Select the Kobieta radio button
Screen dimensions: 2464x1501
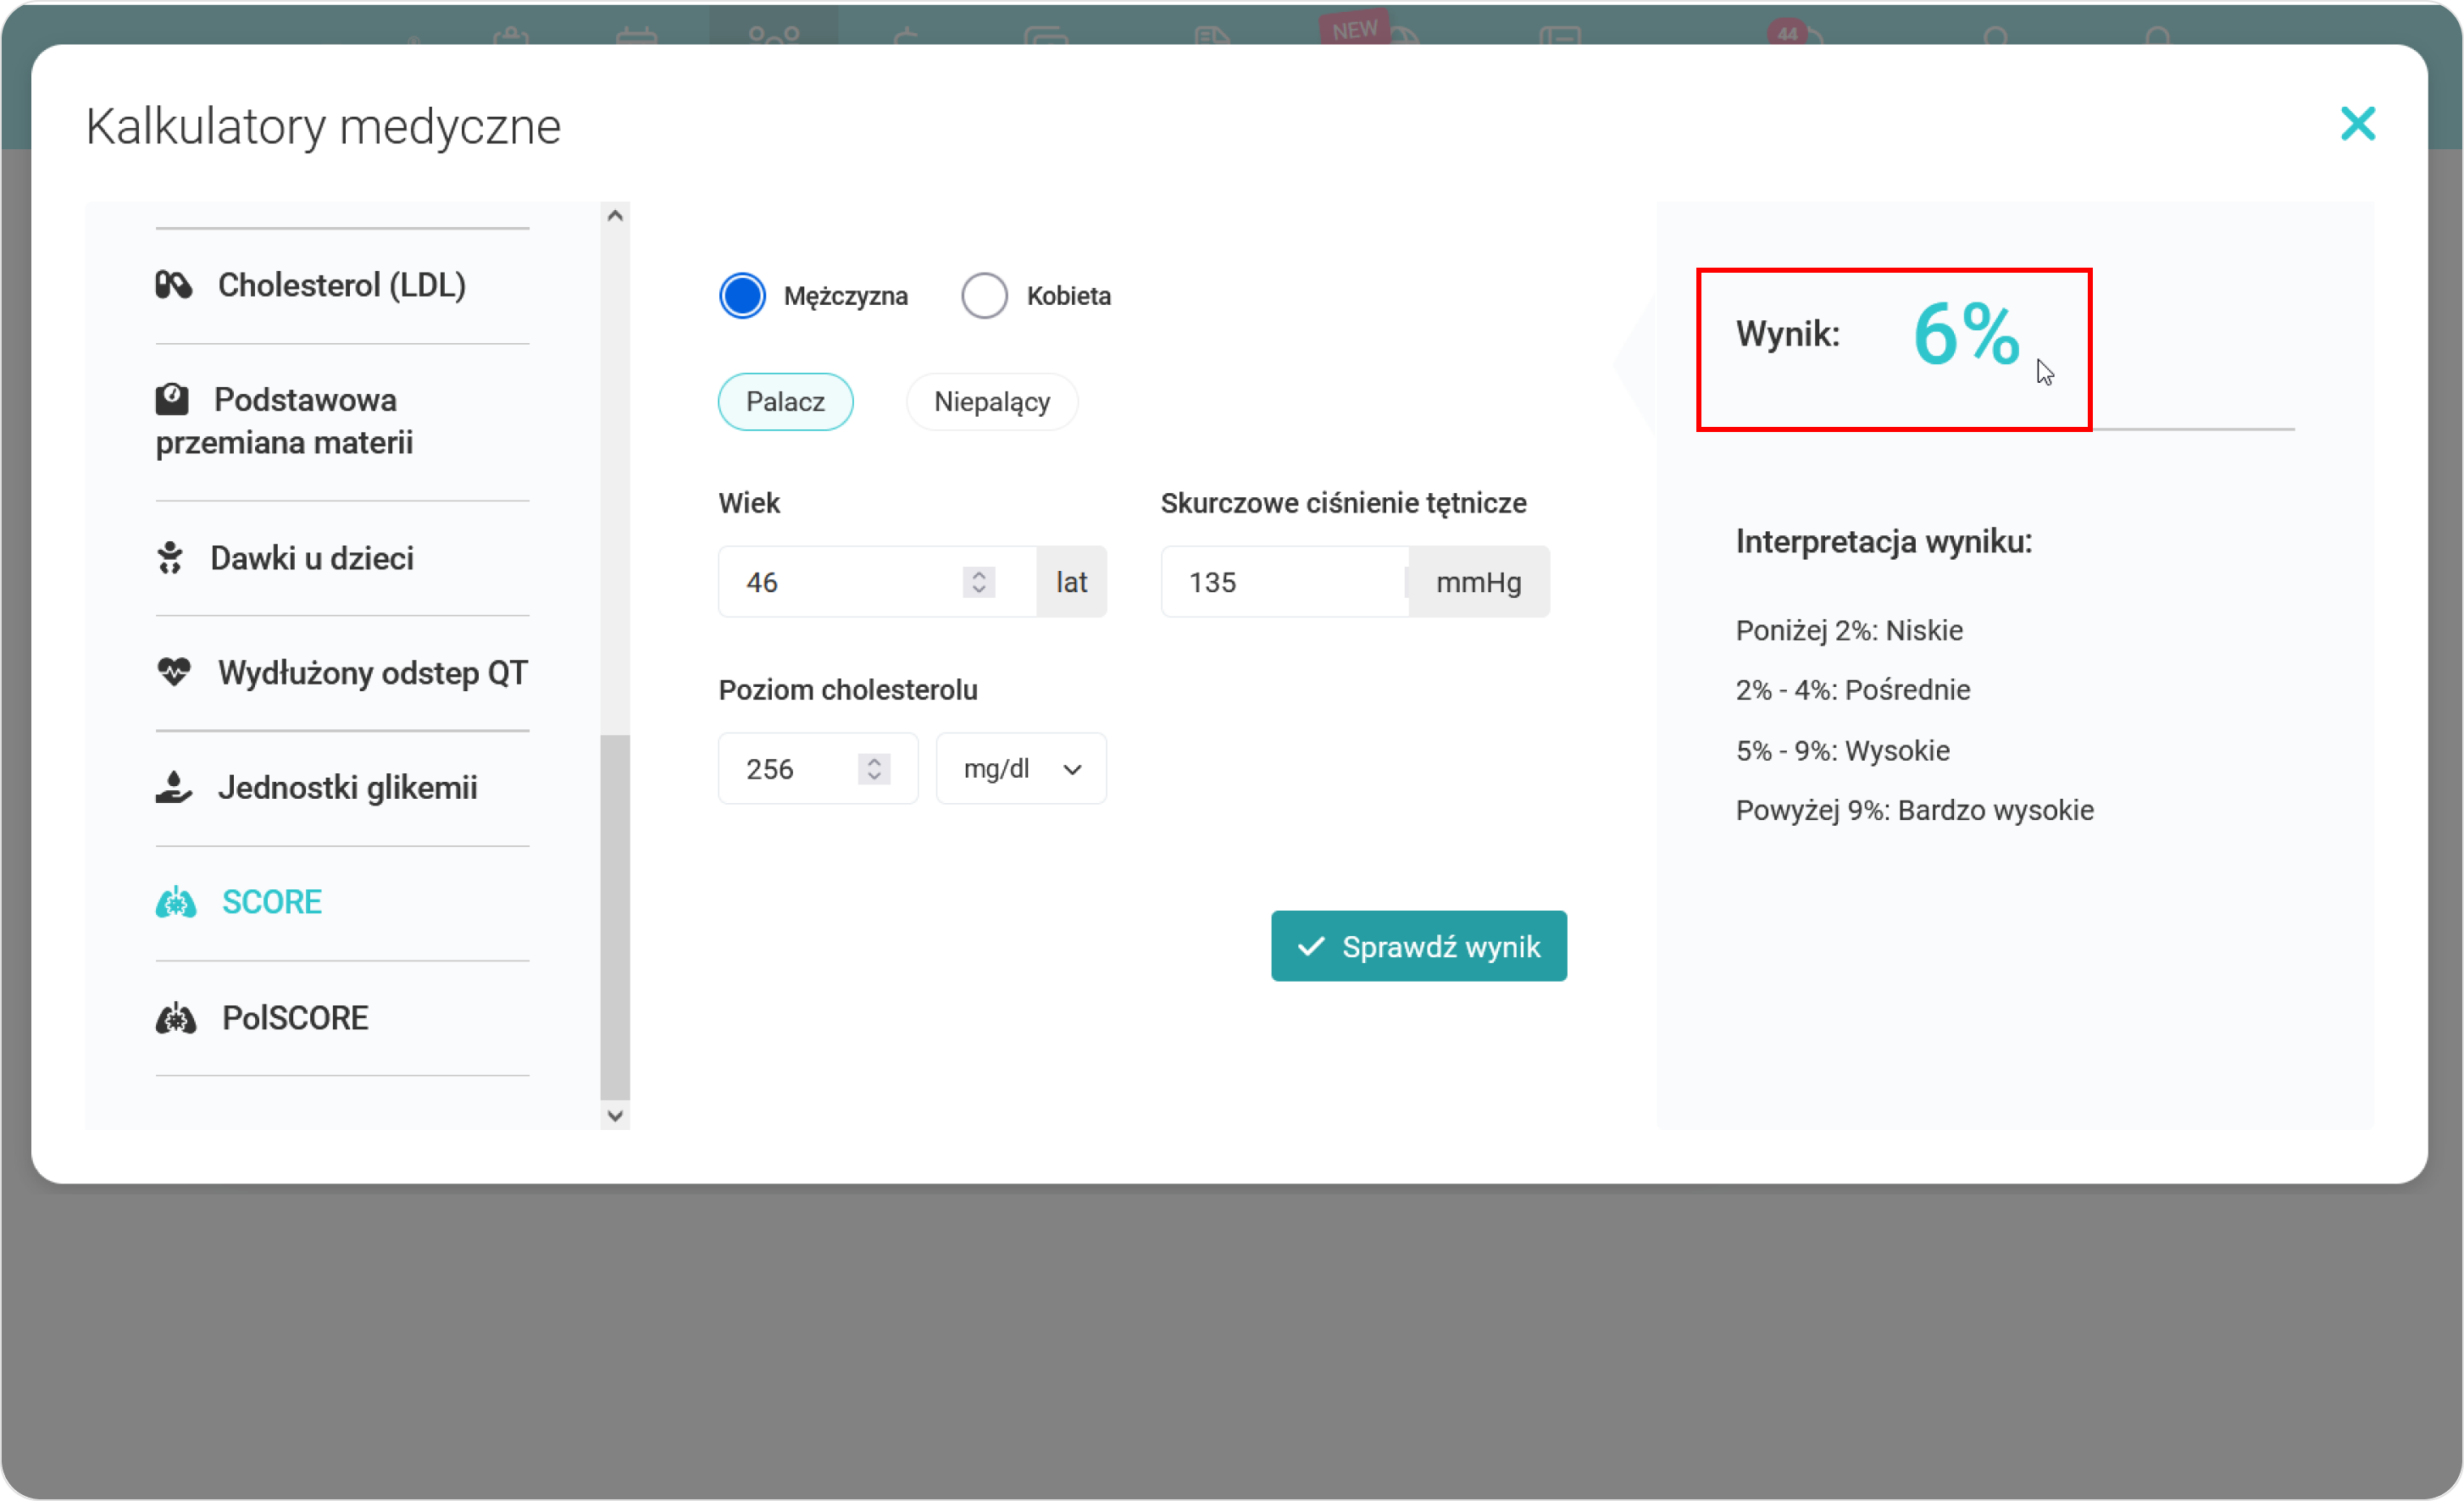coord(984,296)
